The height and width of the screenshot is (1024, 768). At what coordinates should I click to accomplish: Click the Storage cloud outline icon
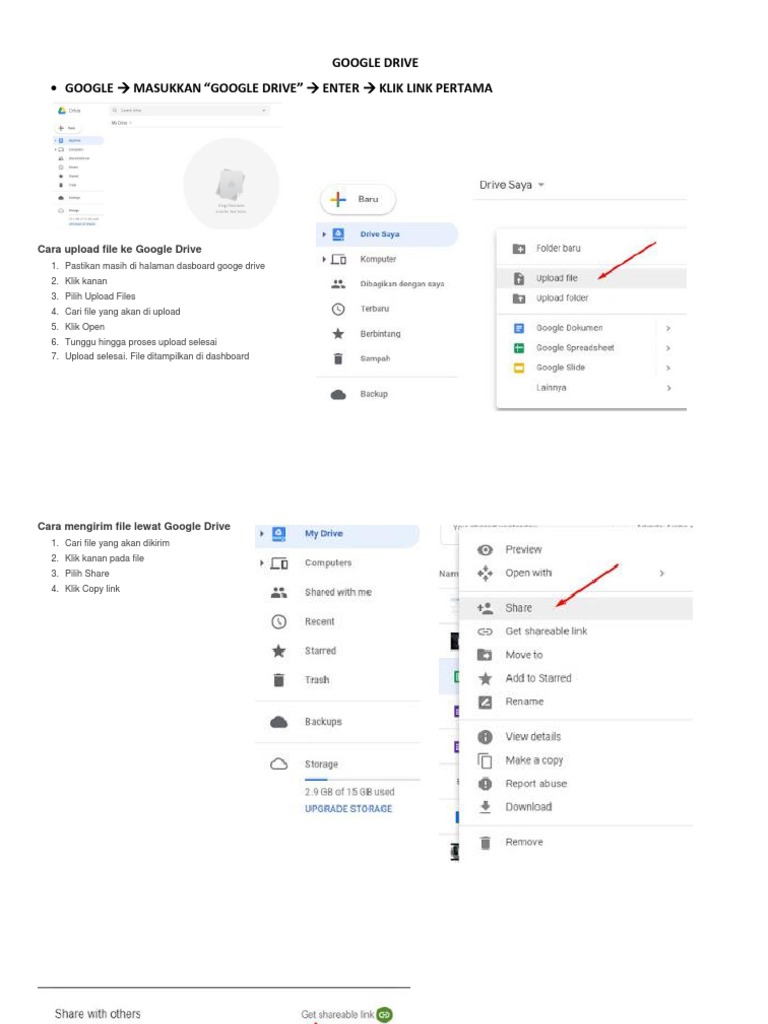click(279, 764)
